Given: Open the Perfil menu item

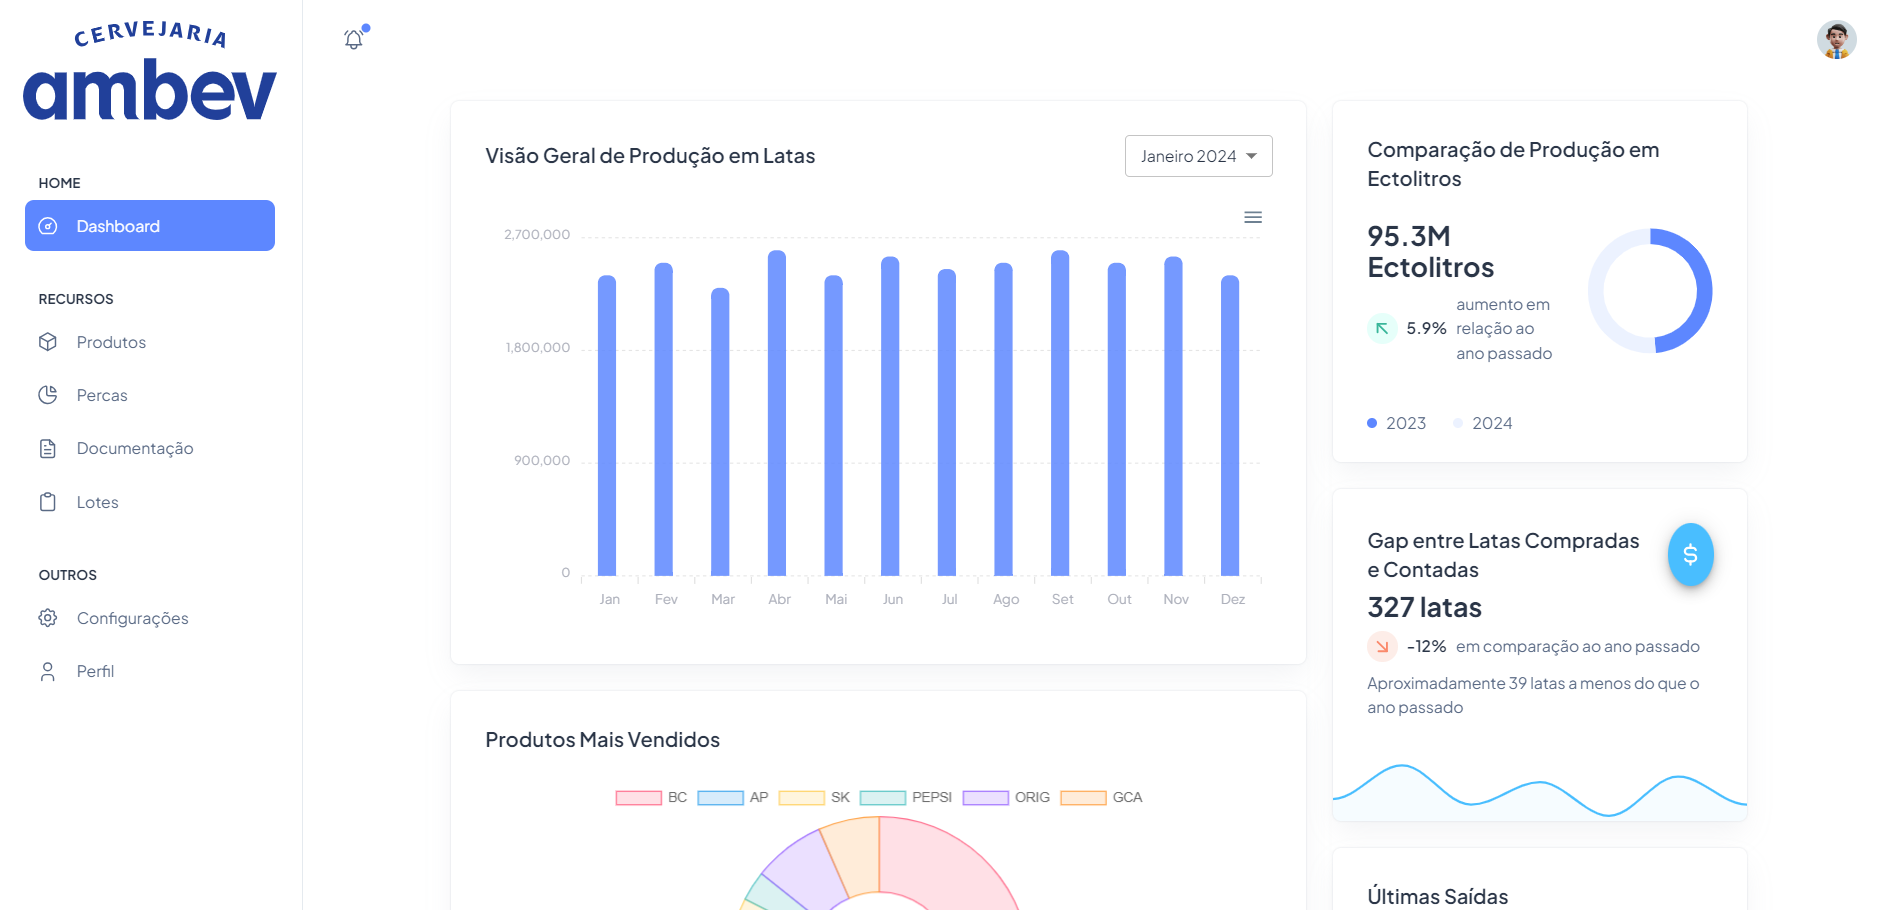Looking at the screenshot, I should [x=95, y=671].
